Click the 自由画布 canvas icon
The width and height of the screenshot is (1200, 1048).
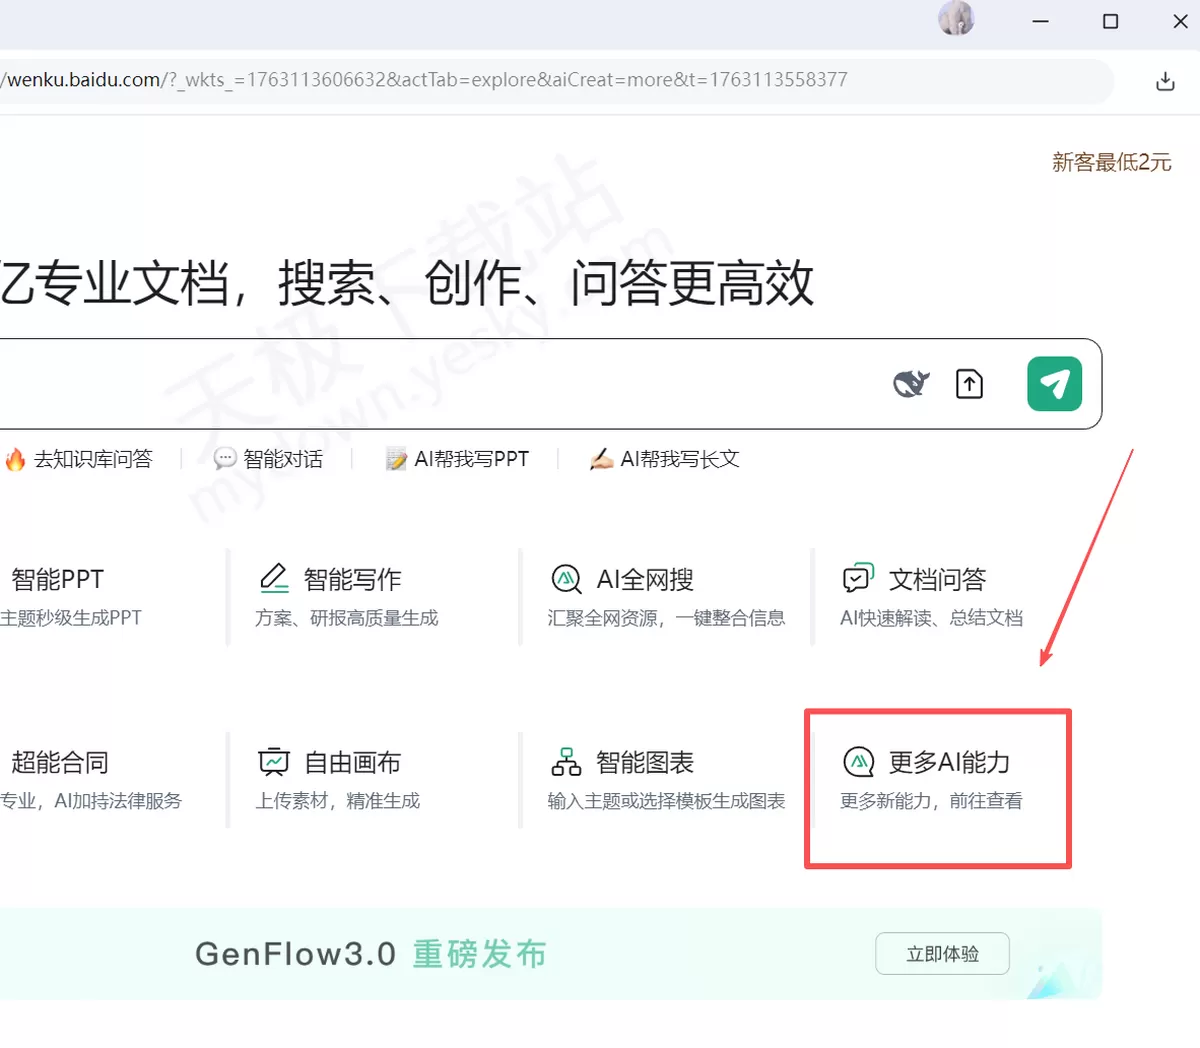(x=274, y=761)
